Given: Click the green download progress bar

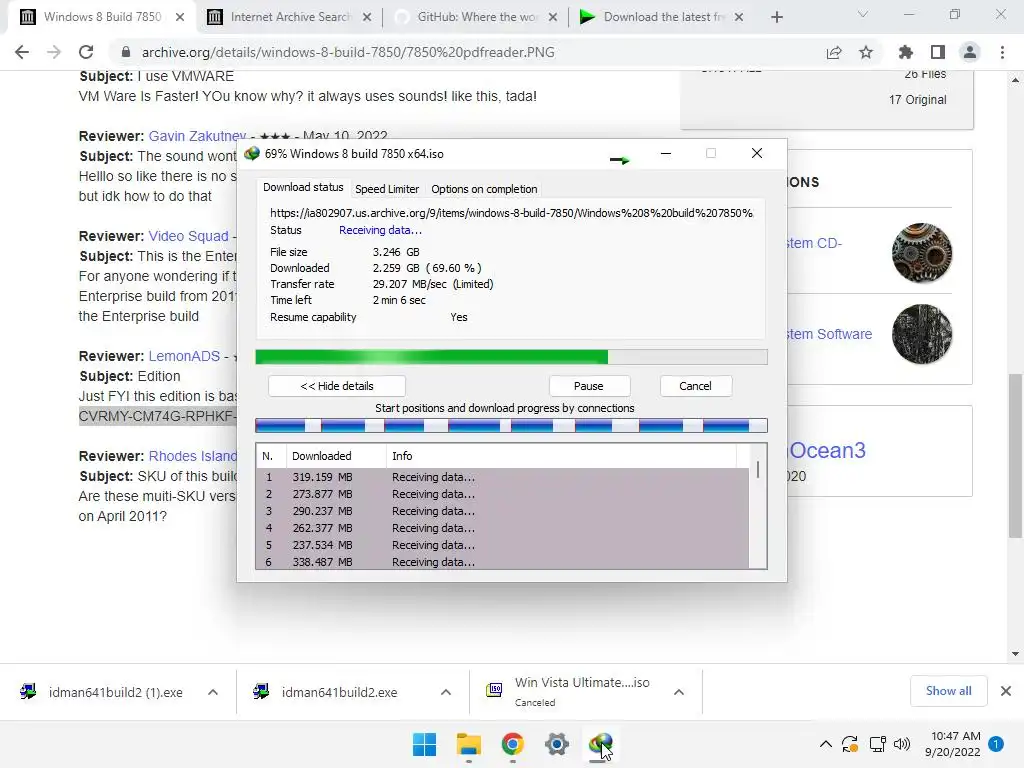Looking at the screenshot, I should coord(511,357).
